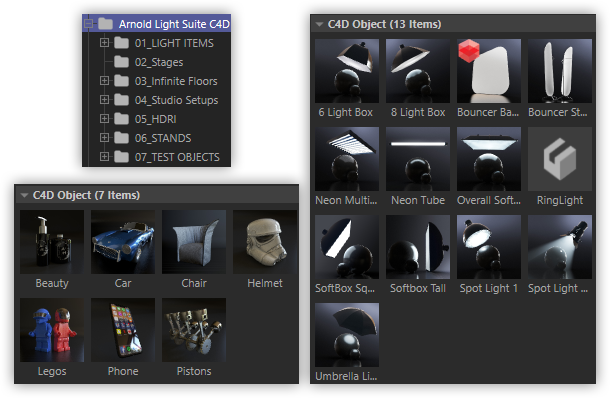Click the Arnold Light Suite C4D label

click(174, 24)
